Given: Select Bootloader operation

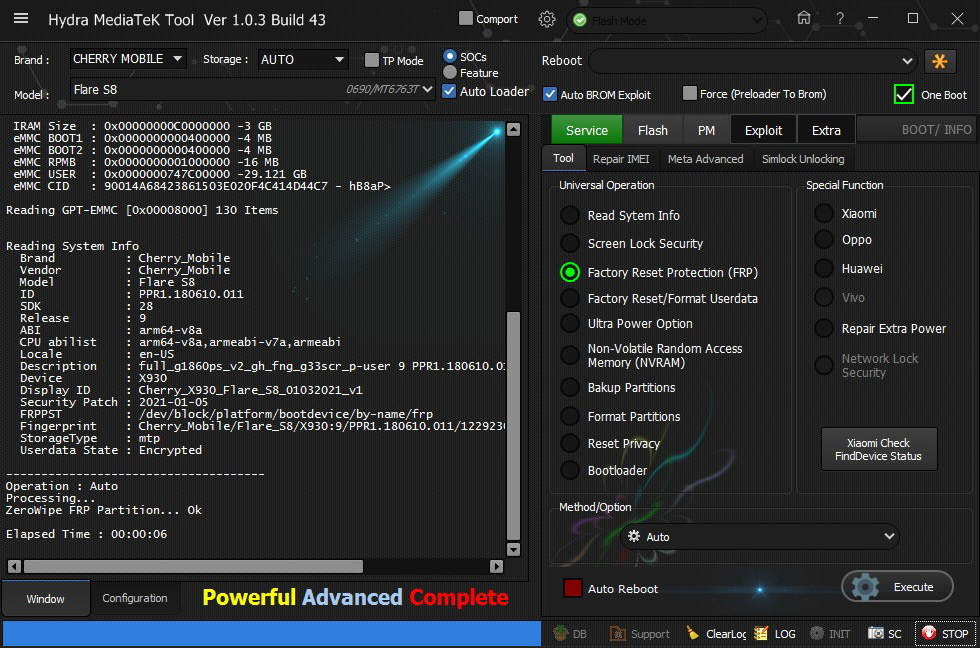Looking at the screenshot, I should (x=570, y=471).
